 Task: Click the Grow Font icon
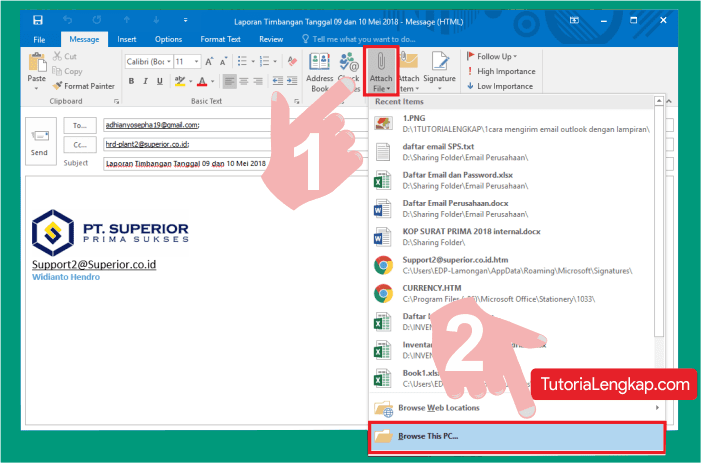[209, 61]
